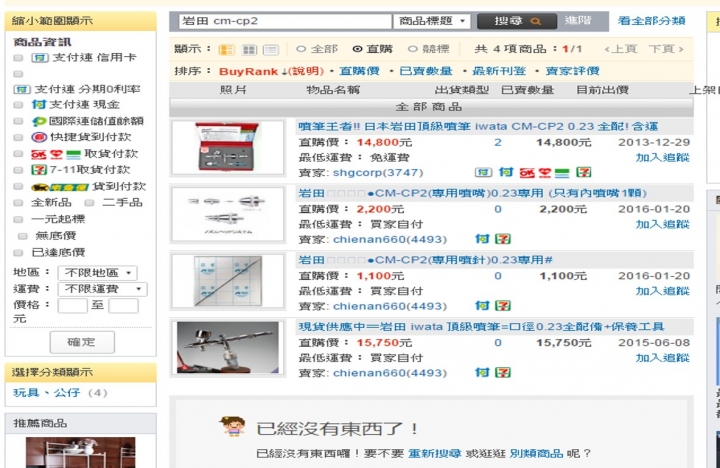Sort by BuyRank
Viewport: 720px width, 468px height.
[248, 72]
